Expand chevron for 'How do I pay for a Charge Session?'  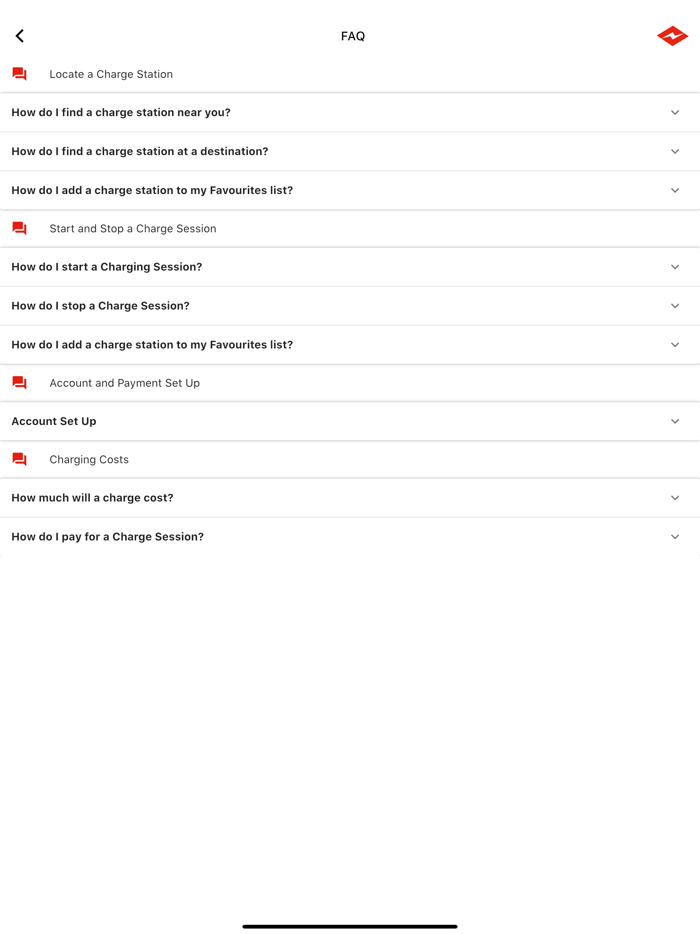click(x=675, y=537)
